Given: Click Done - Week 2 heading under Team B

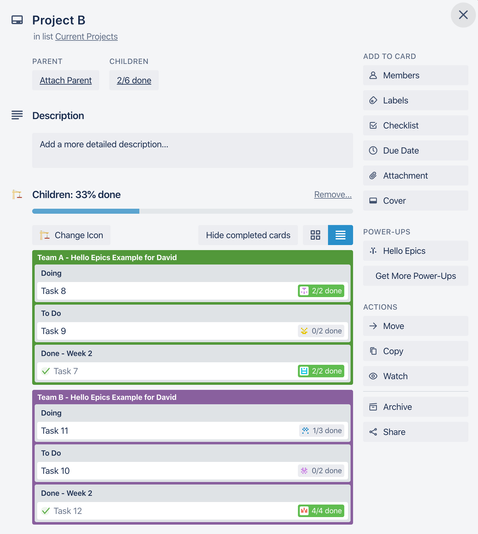Looking at the screenshot, I should click(67, 493).
